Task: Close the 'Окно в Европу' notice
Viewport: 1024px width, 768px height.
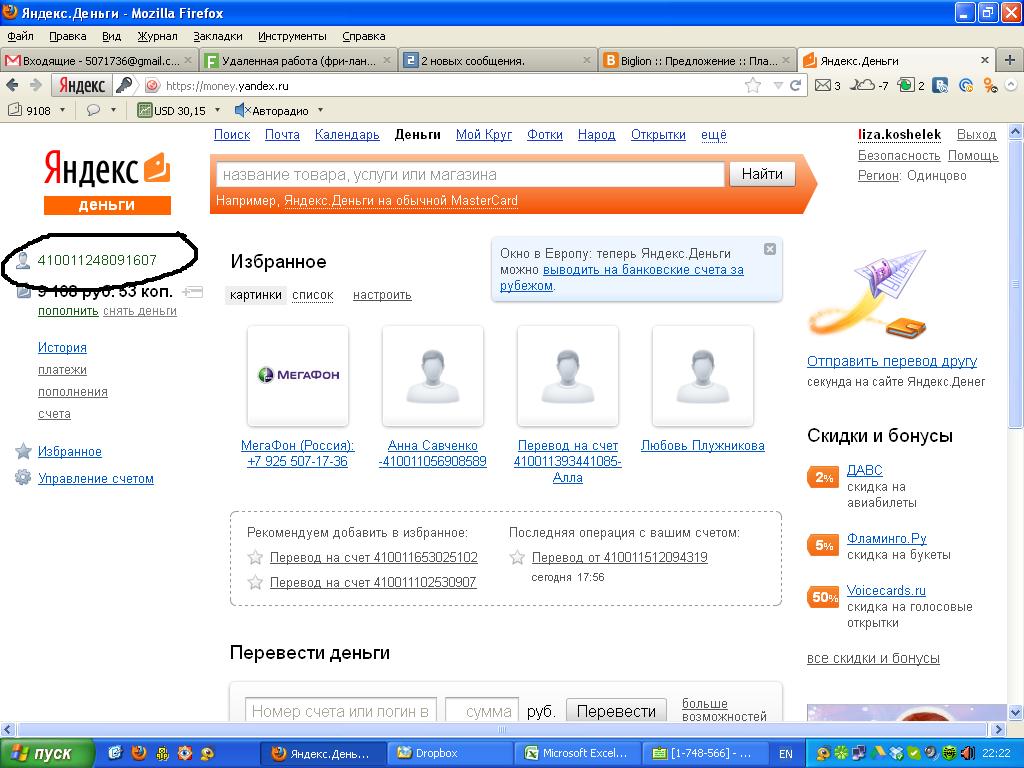Action: click(770, 249)
